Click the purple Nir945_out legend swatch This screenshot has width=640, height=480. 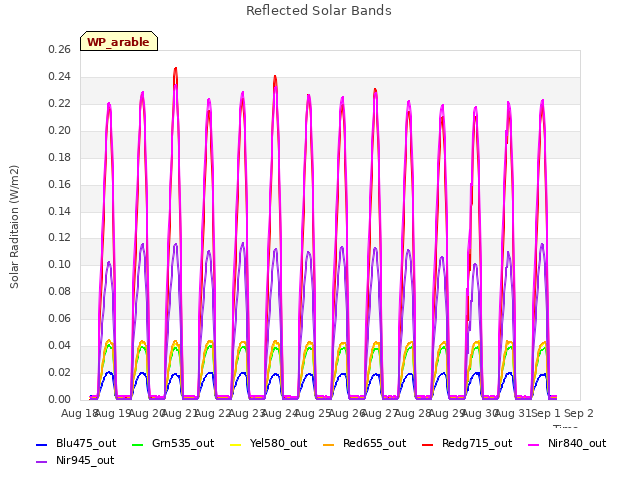click(x=42, y=462)
